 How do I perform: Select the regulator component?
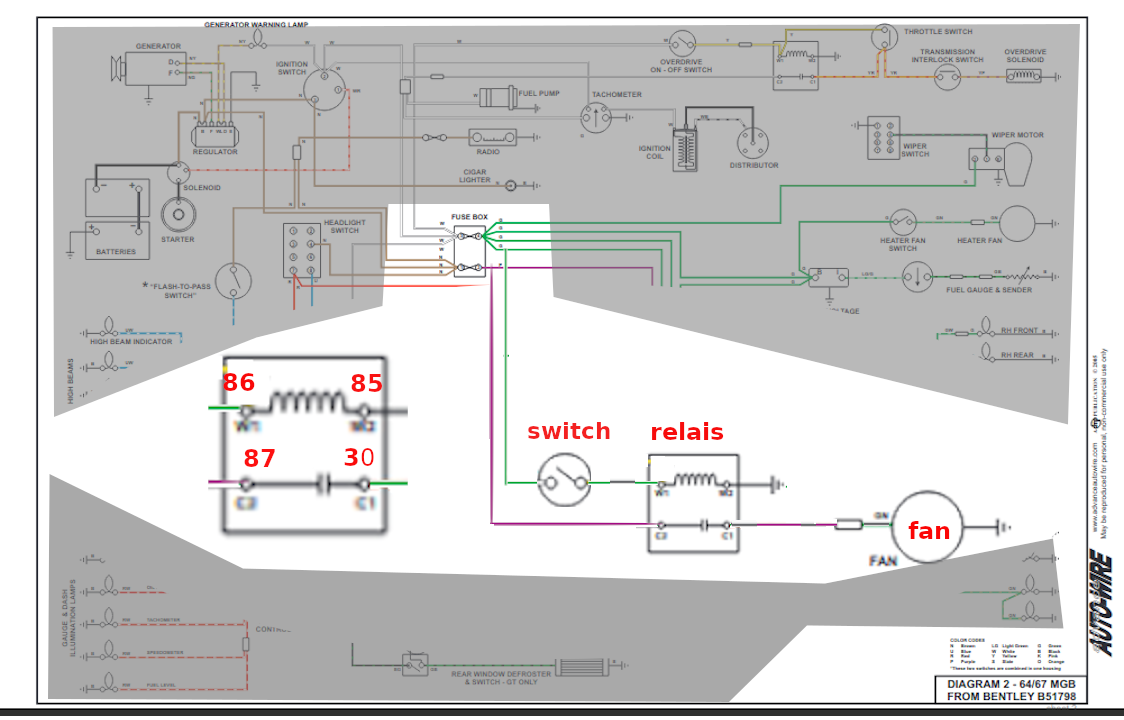(x=215, y=134)
